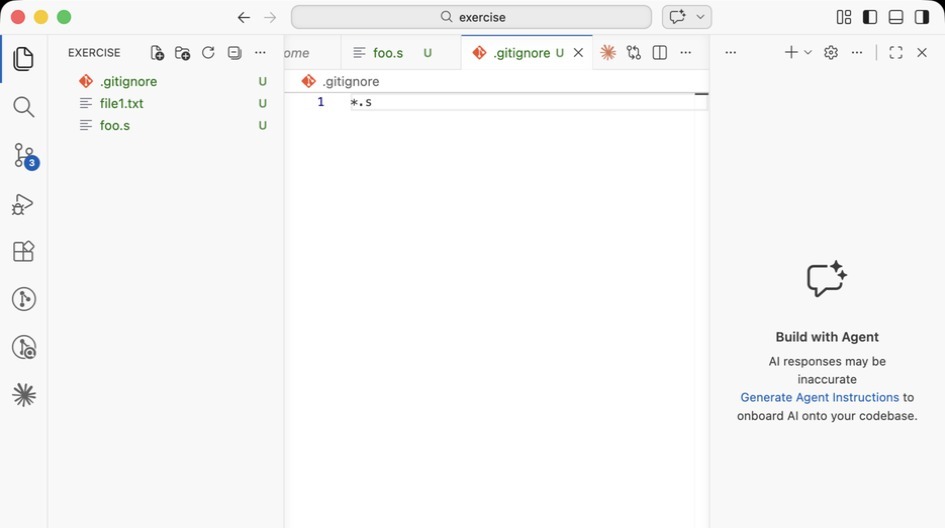The height and width of the screenshot is (528, 945).
Task: Toggle the primary sidebar visibility
Action: [870, 17]
